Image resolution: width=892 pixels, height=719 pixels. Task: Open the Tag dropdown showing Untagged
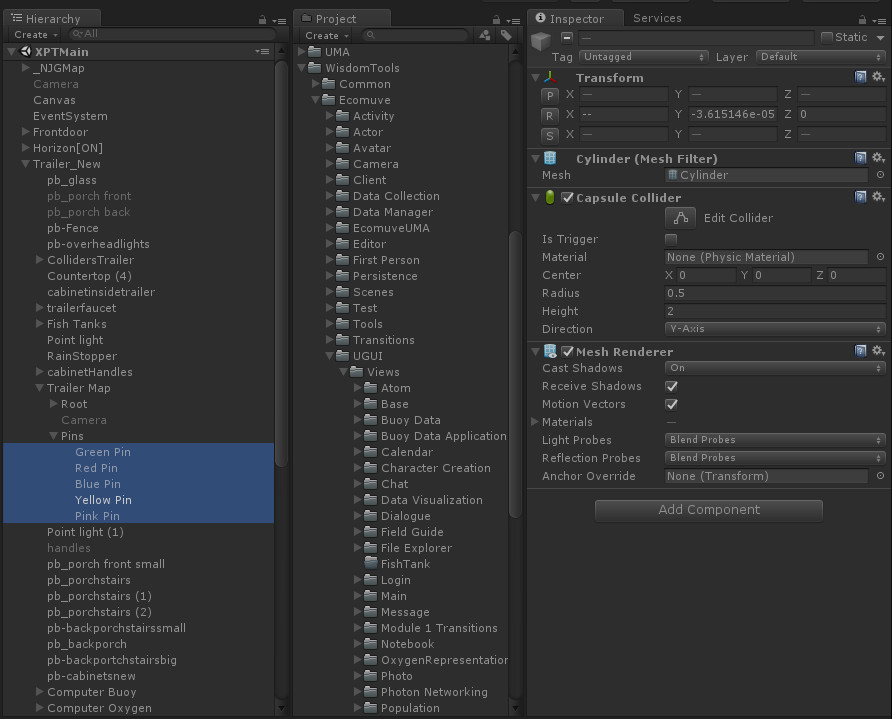(643, 57)
